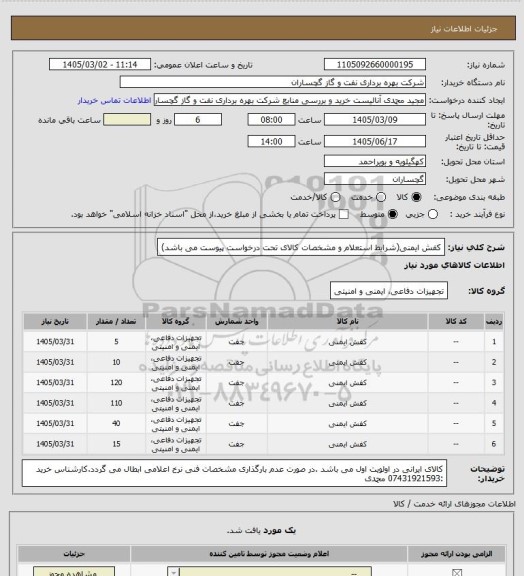Click the remaining days field showing 6

pyautogui.click(x=198, y=120)
